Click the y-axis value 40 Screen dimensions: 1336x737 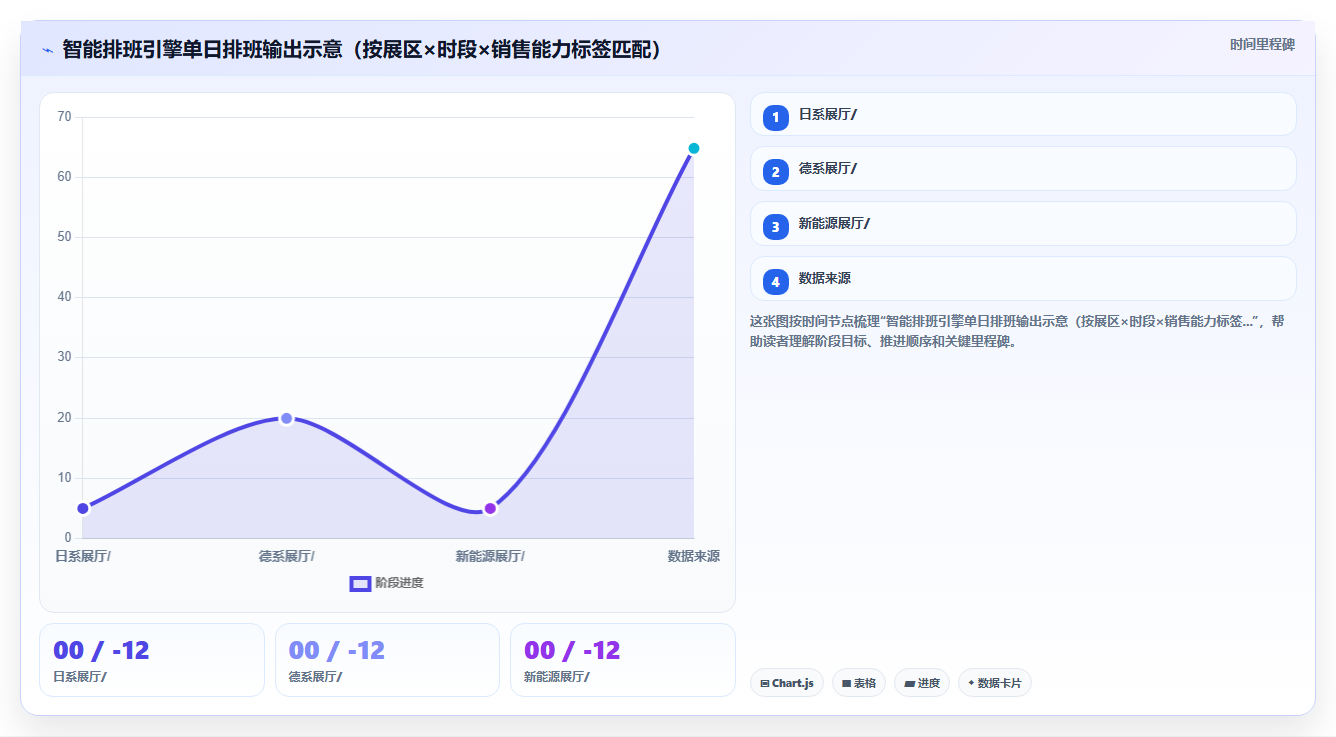coord(65,297)
